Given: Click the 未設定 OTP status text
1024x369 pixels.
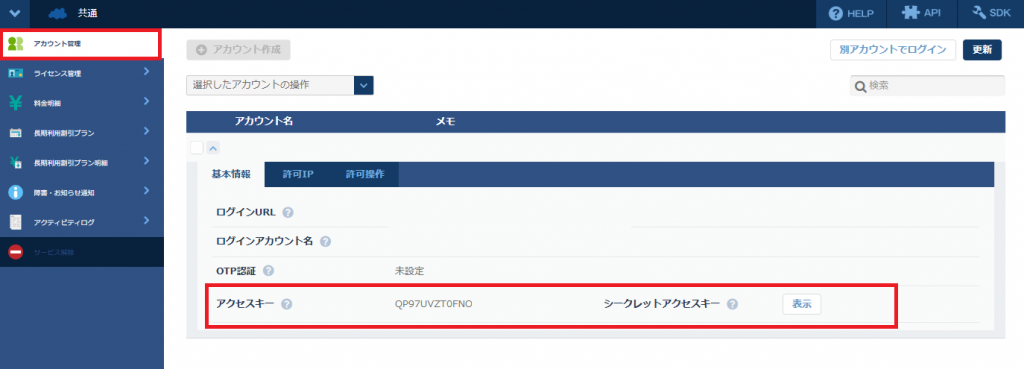Looking at the screenshot, I should pos(409,270).
